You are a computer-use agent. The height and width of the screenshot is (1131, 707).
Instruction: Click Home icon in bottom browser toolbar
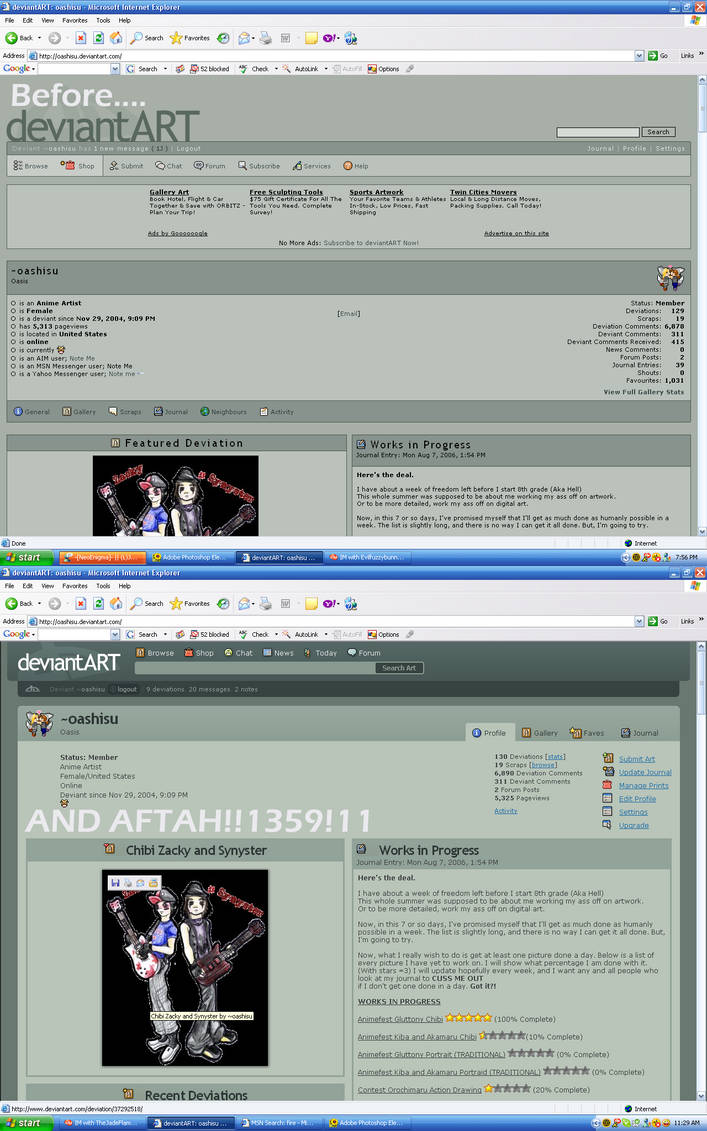click(116, 604)
